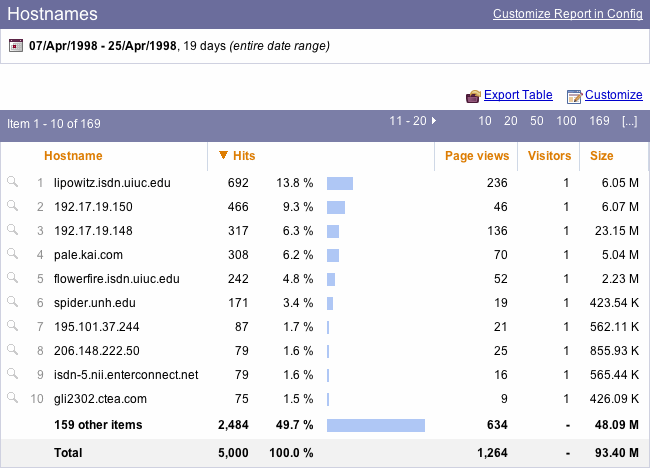The height and width of the screenshot is (468, 650).
Task: Click magnifier icon for gli2302.ctea.com row
Action: (x=12, y=398)
